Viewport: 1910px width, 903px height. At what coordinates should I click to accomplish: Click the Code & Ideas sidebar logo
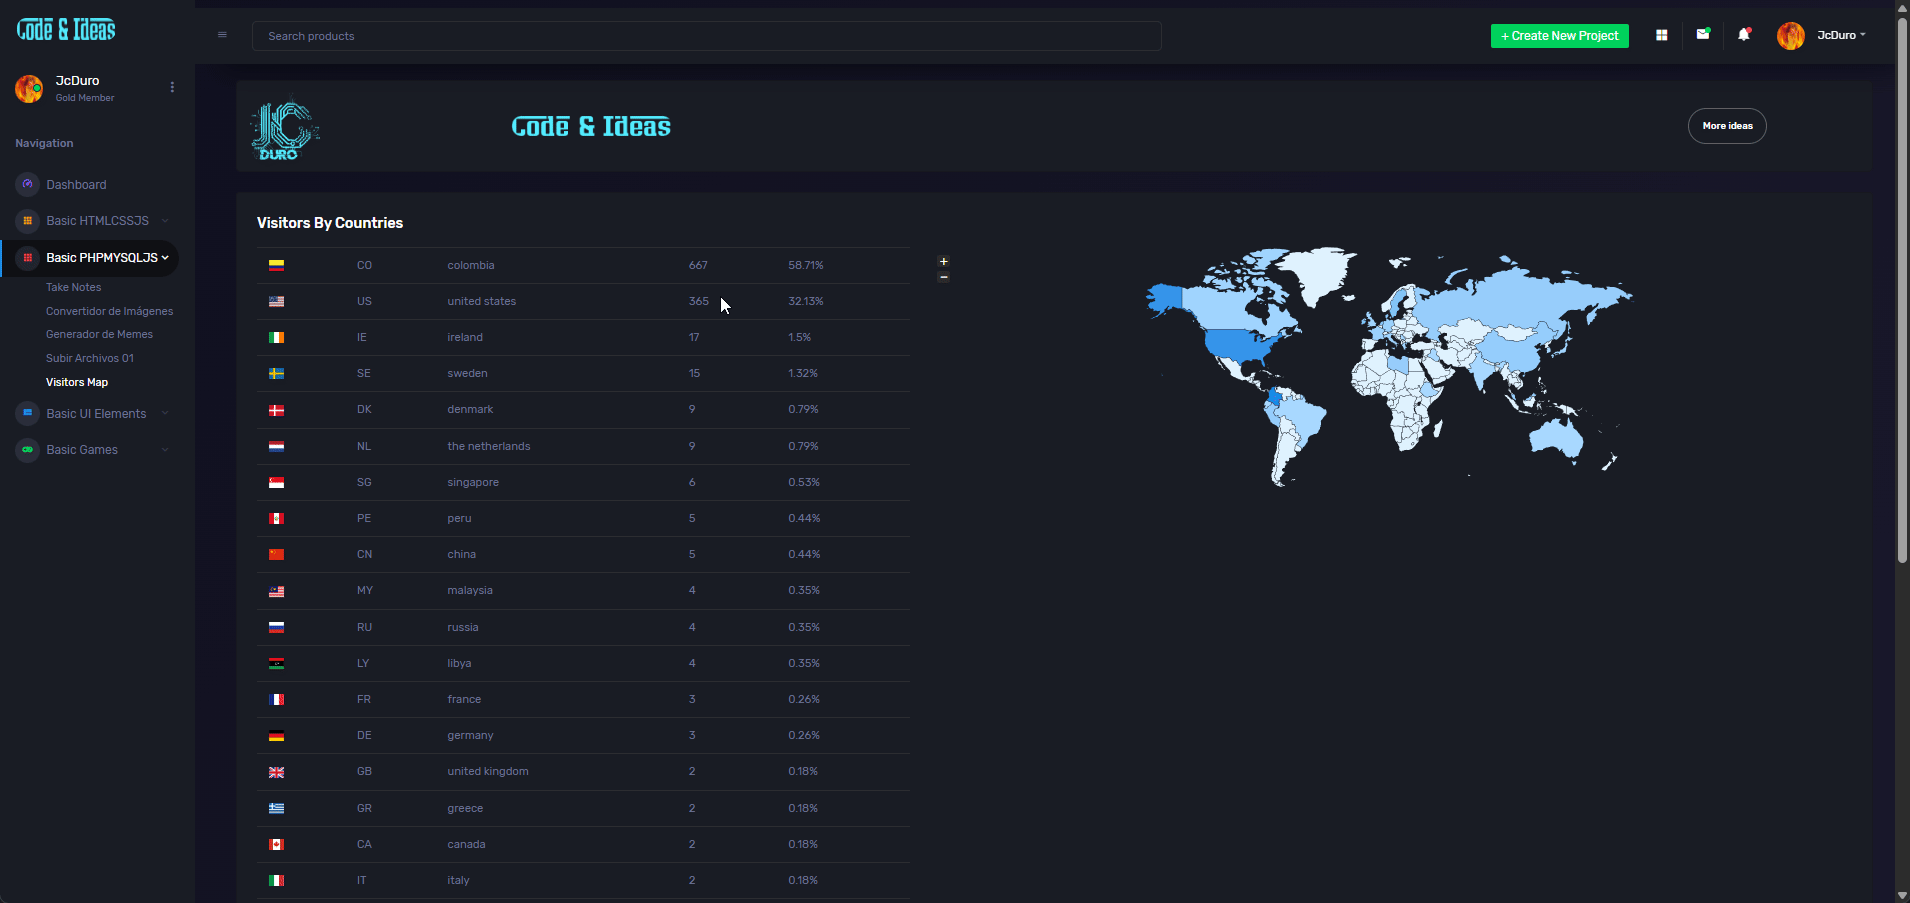tap(66, 30)
